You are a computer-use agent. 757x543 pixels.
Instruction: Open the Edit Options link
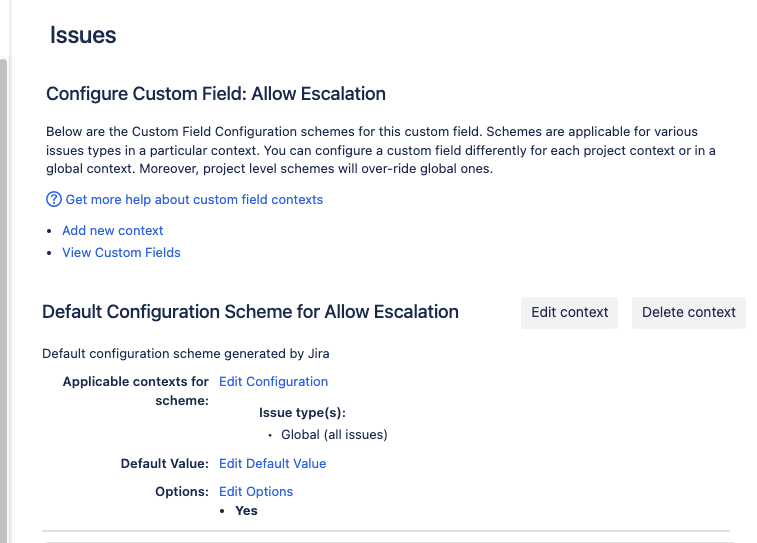256,491
